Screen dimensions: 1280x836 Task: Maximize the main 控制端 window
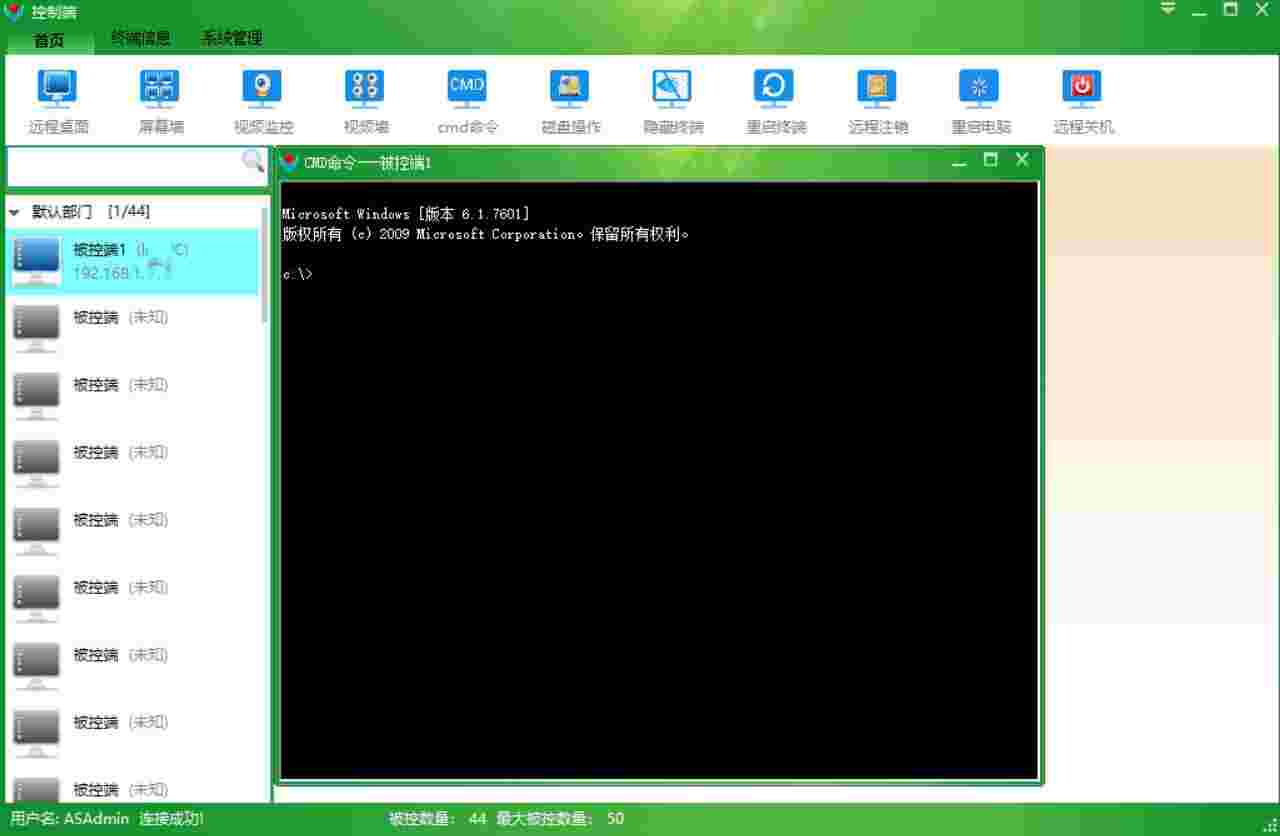click(x=1231, y=9)
